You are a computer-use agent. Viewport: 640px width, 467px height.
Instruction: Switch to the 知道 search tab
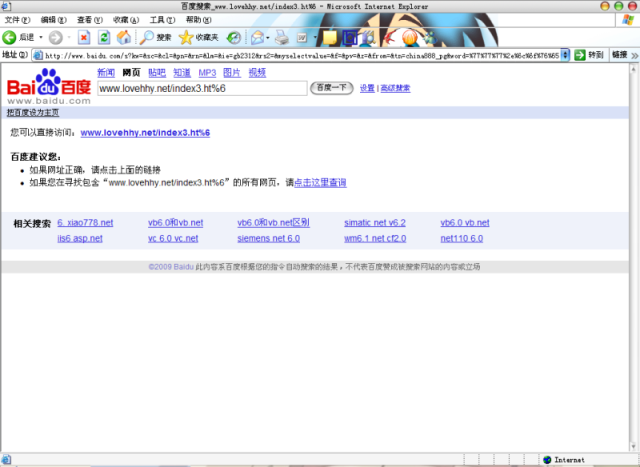pos(182,73)
